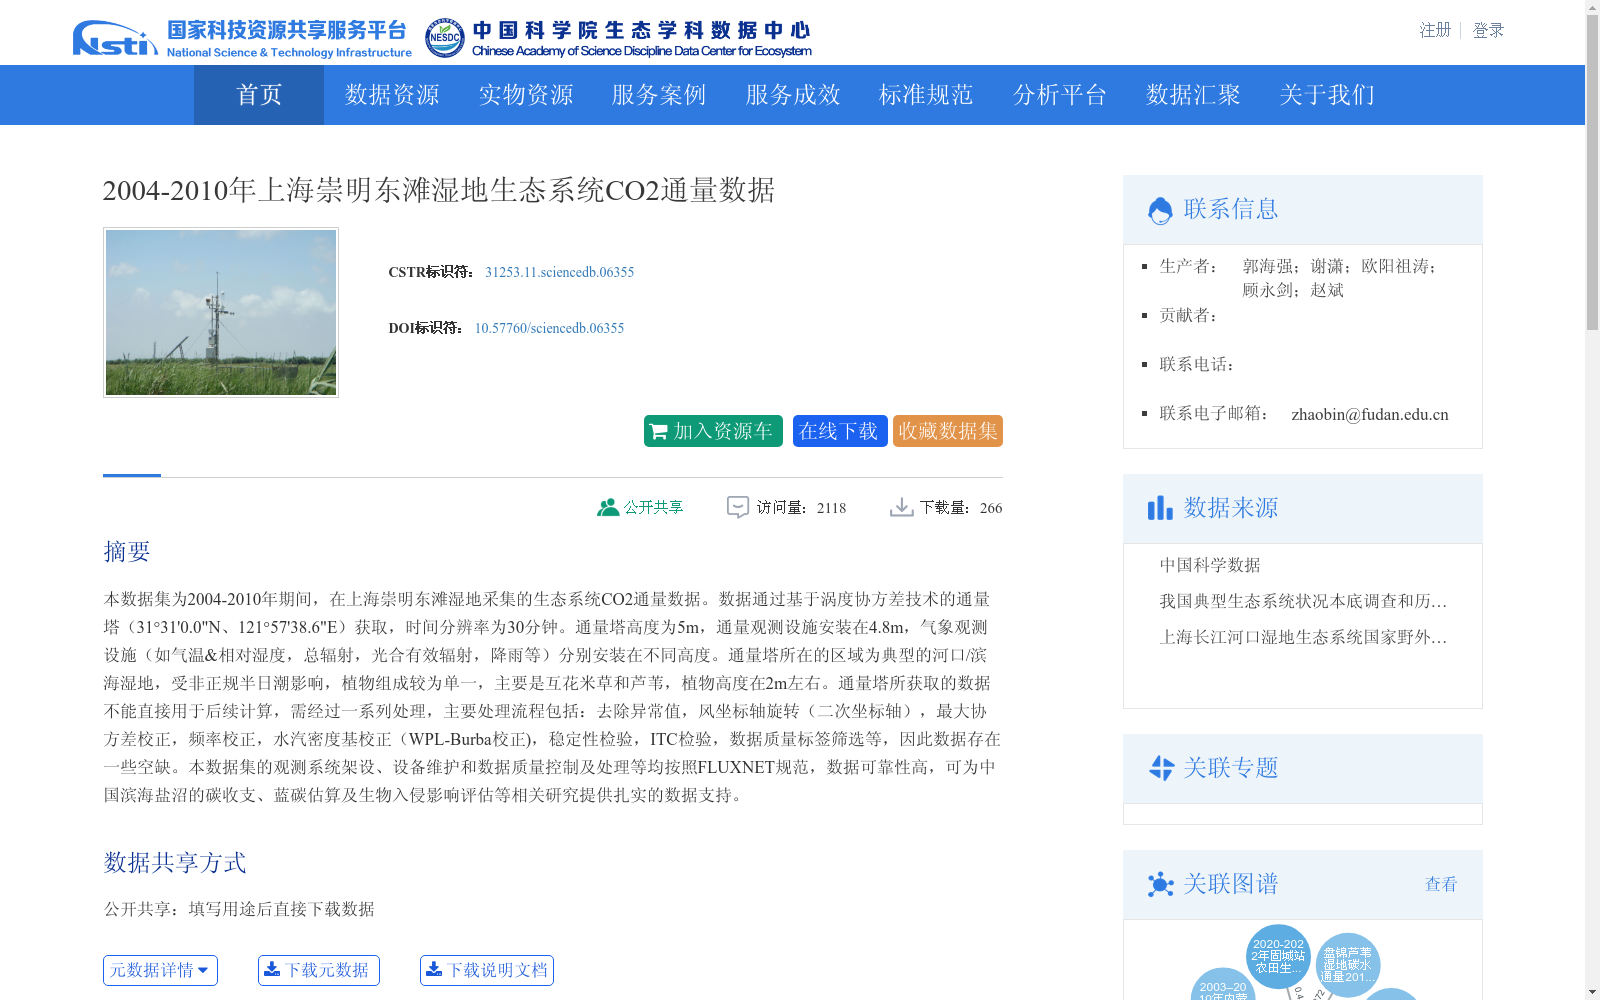
Task: Open the 数据资源 menu
Action: [392, 95]
